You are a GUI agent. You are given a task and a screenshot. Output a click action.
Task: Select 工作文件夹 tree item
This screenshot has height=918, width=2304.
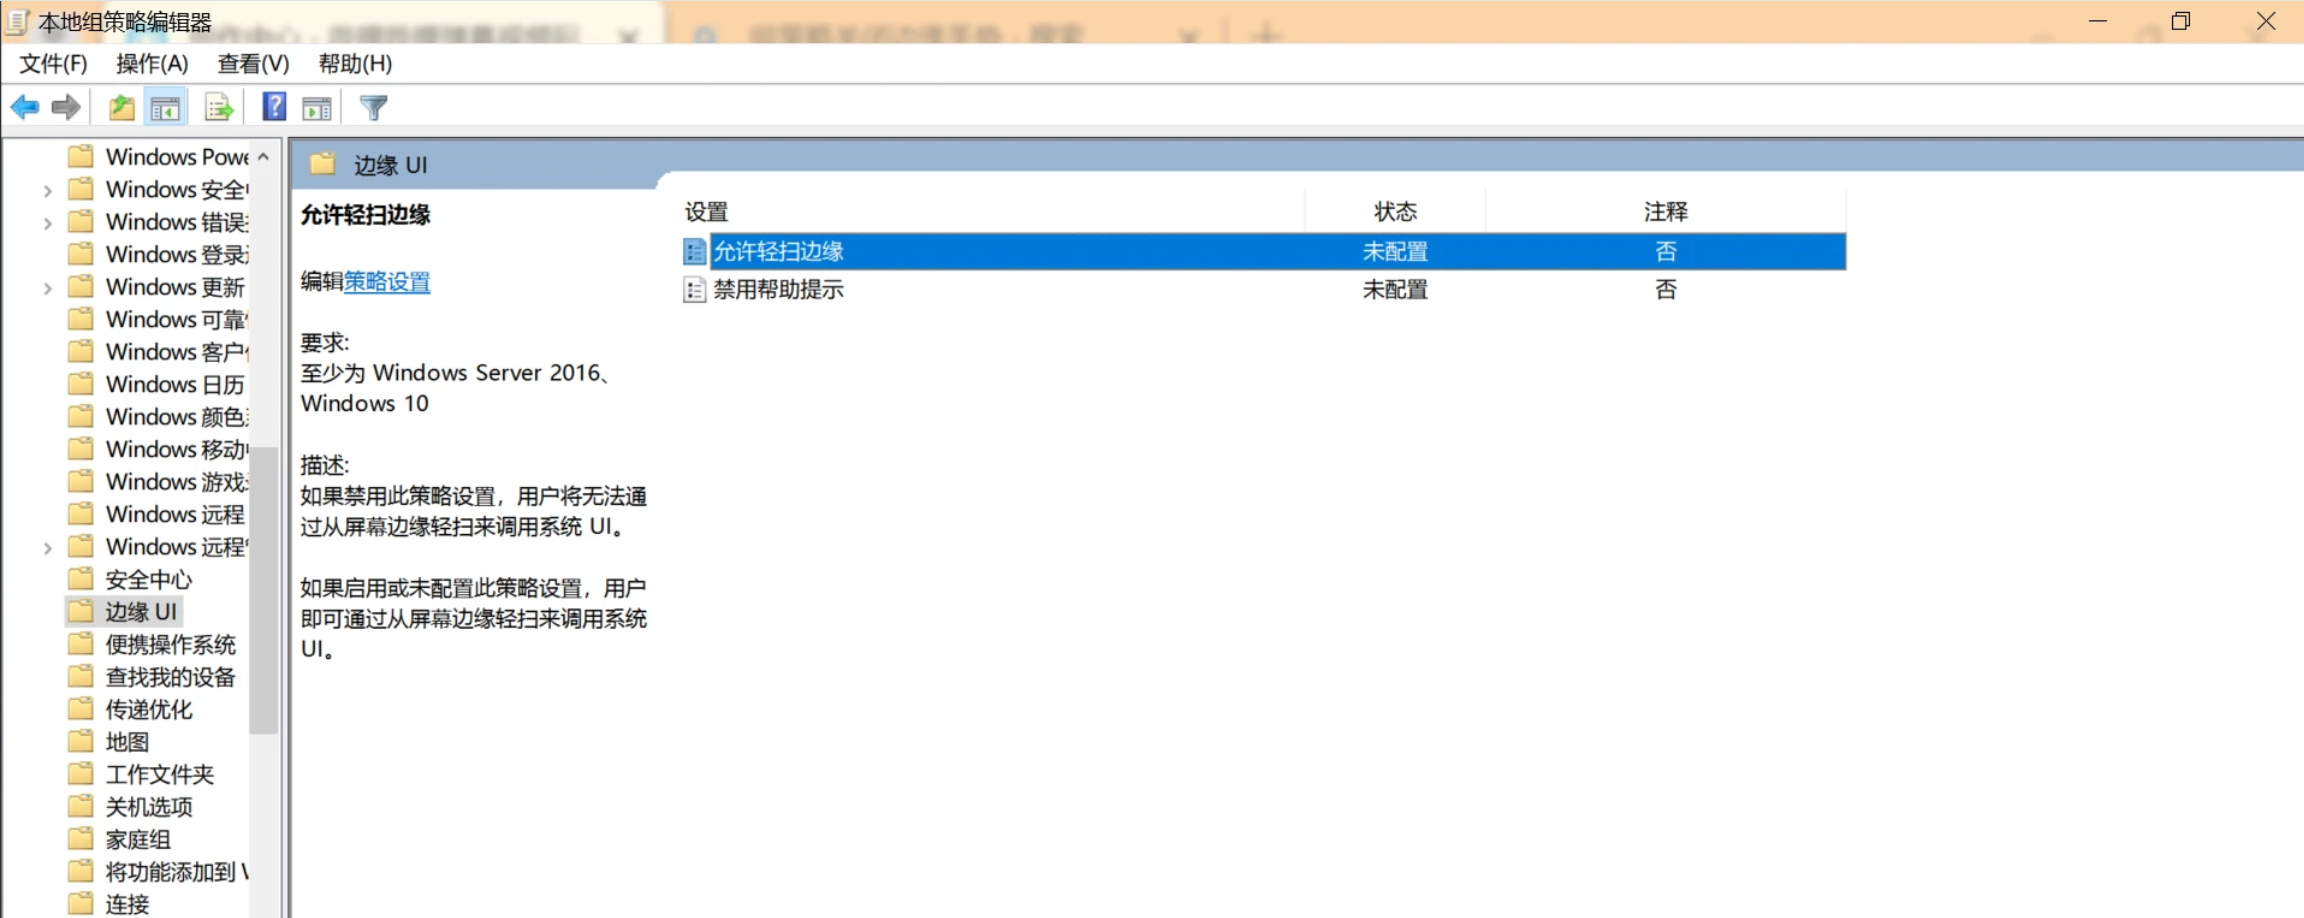point(160,775)
